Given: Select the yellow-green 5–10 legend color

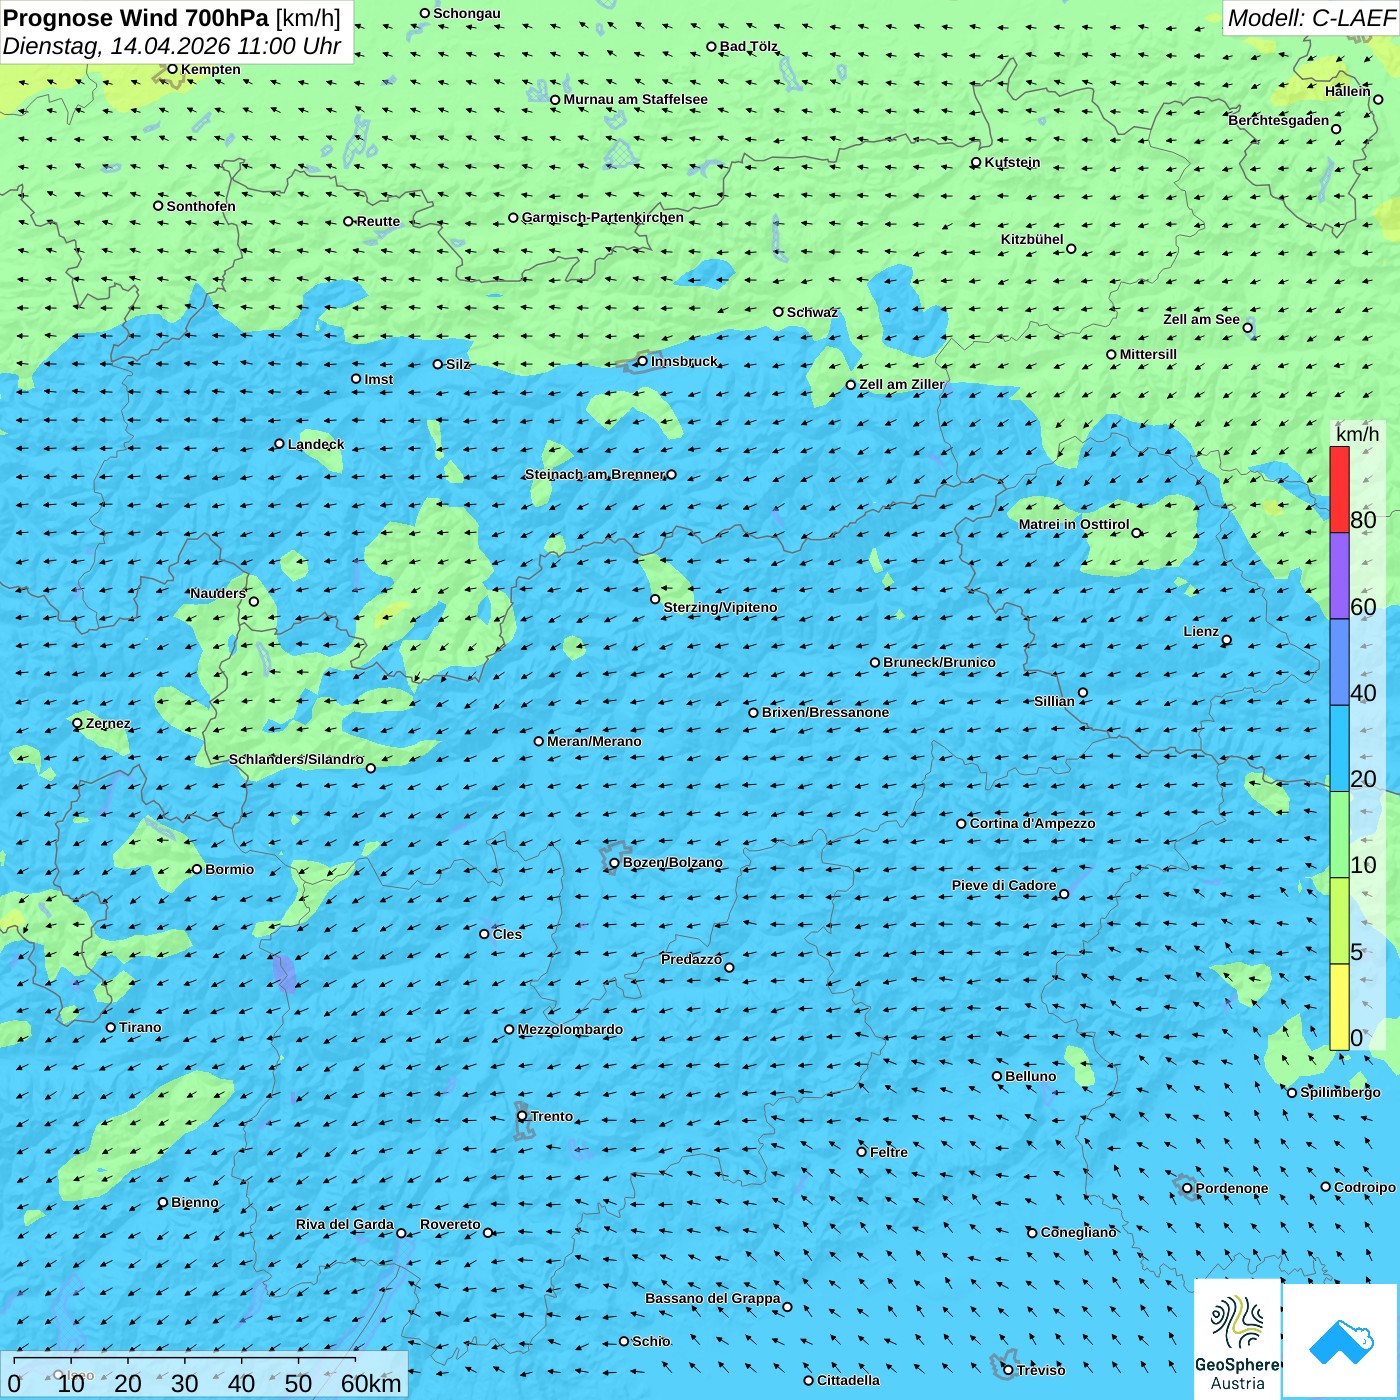Looking at the screenshot, I should point(1339,921).
